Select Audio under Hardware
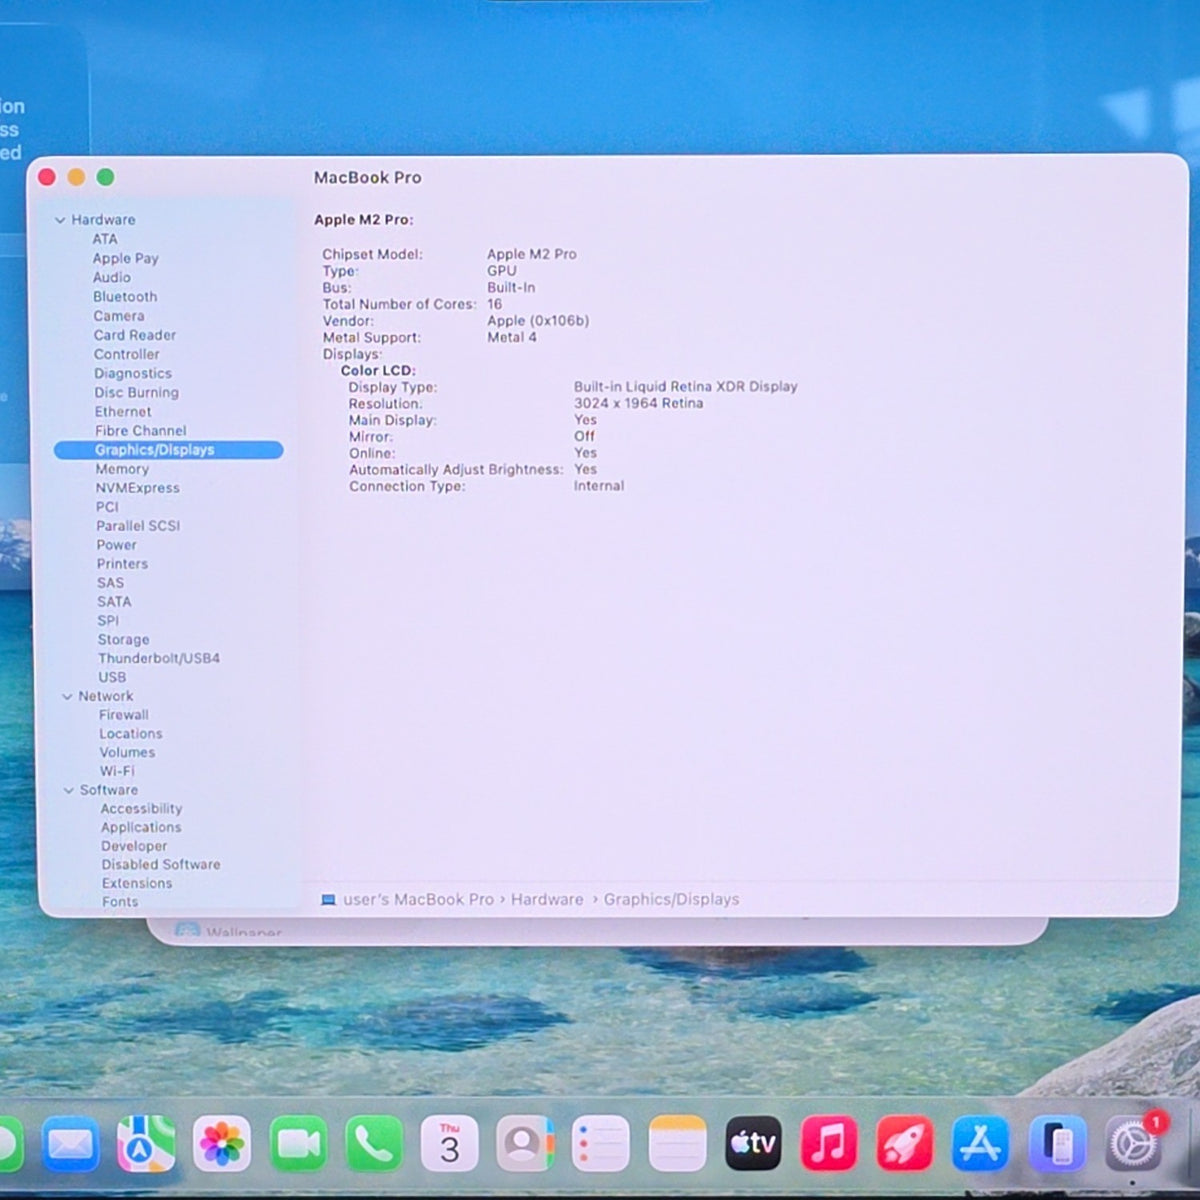The height and width of the screenshot is (1200, 1200). [112, 277]
